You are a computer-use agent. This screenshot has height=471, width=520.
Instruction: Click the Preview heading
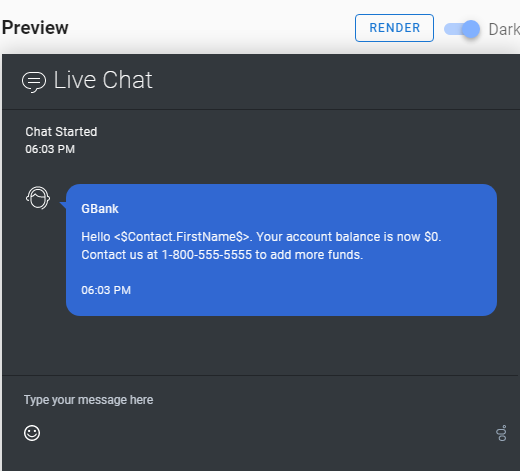point(35,28)
